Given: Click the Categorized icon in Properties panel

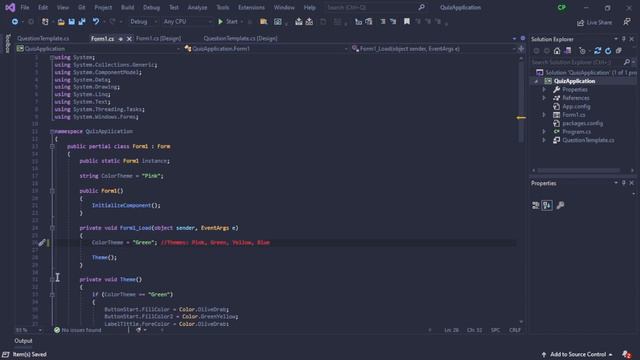Looking at the screenshot, I should pyautogui.click(x=536, y=205).
